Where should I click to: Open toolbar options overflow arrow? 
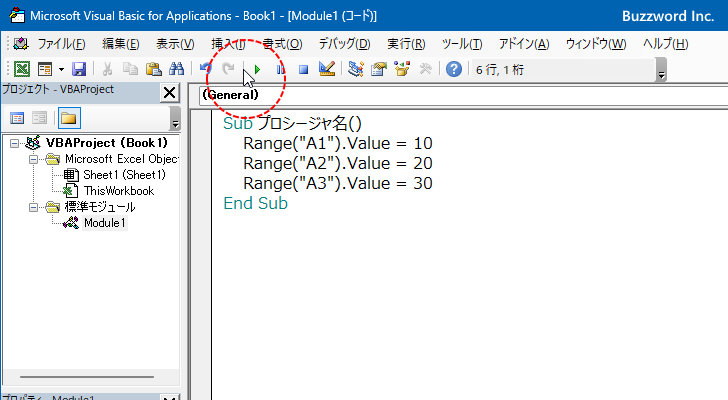(661, 70)
